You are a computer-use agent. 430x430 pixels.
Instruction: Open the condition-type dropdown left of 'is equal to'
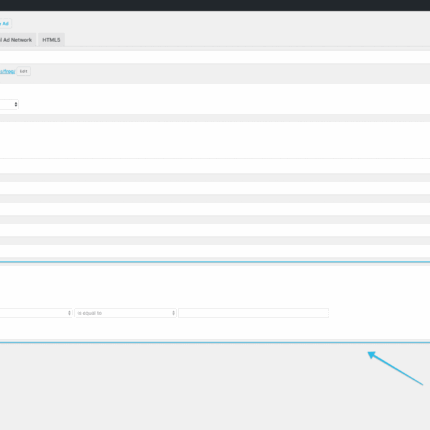point(36,313)
